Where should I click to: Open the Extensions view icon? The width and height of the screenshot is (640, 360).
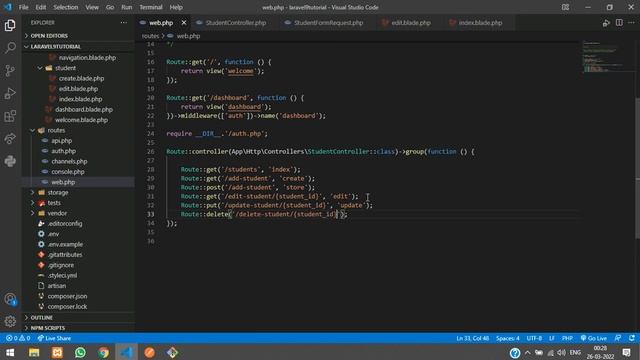point(10,116)
